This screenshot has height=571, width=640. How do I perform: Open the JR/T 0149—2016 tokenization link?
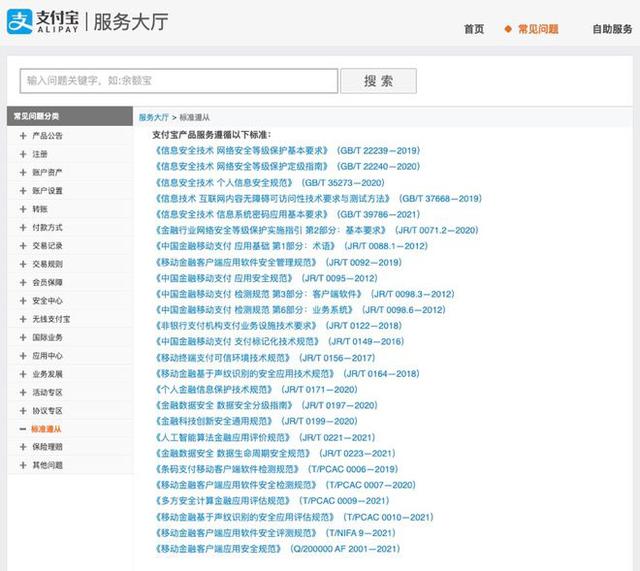[279, 342]
